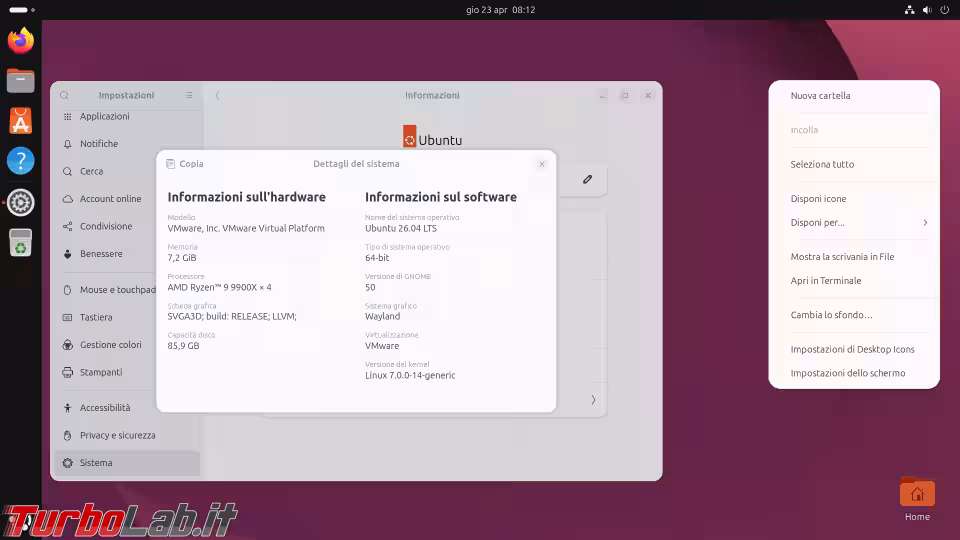The width and height of the screenshot is (960, 540).
Task: Launch Firefox from the dock
Action: point(20,41)
